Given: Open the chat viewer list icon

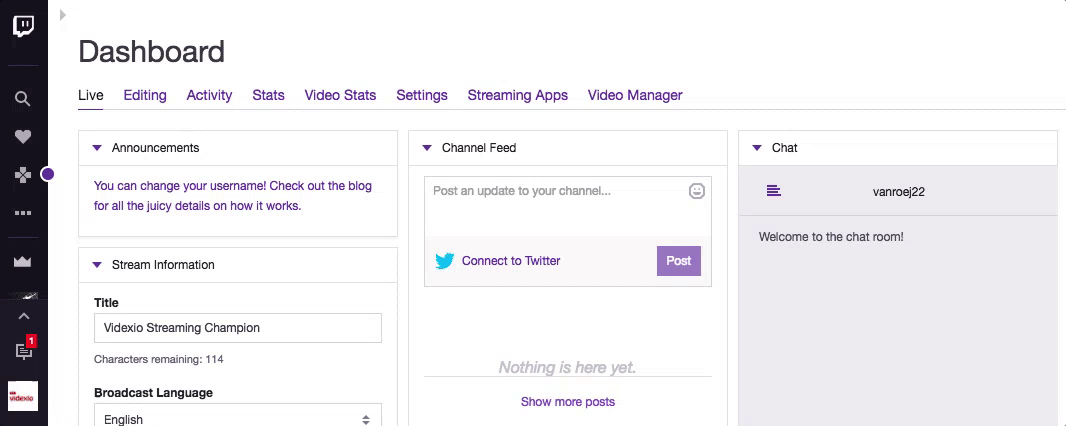Looking at the screenshot, I should click(773, 191).
